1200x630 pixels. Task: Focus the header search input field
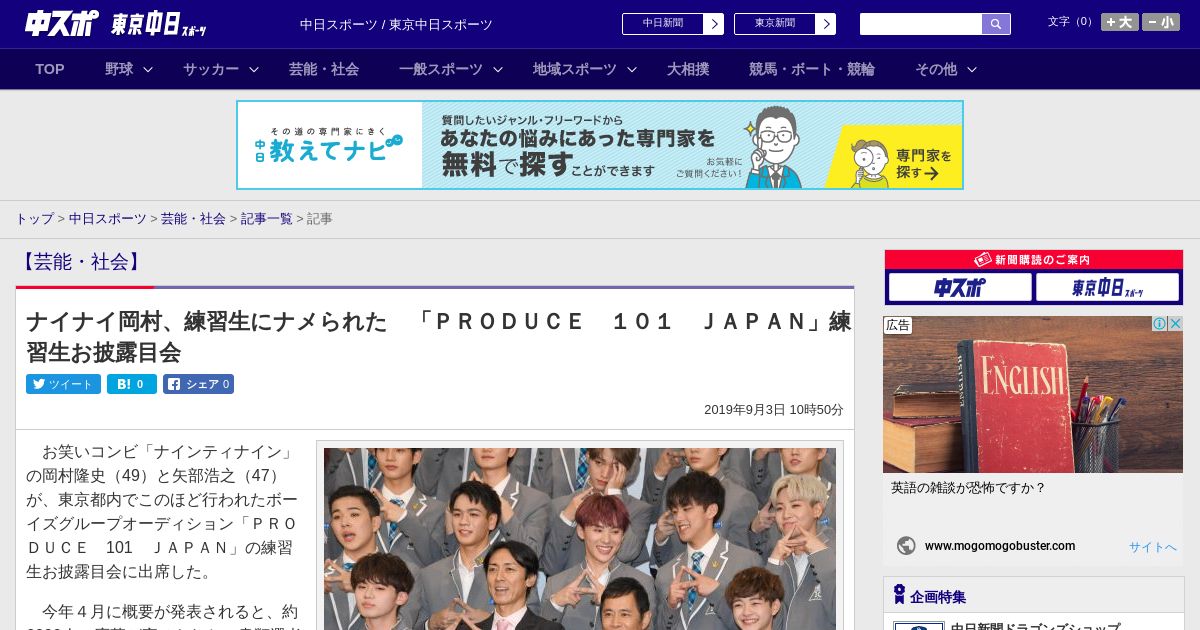point(921,24)
